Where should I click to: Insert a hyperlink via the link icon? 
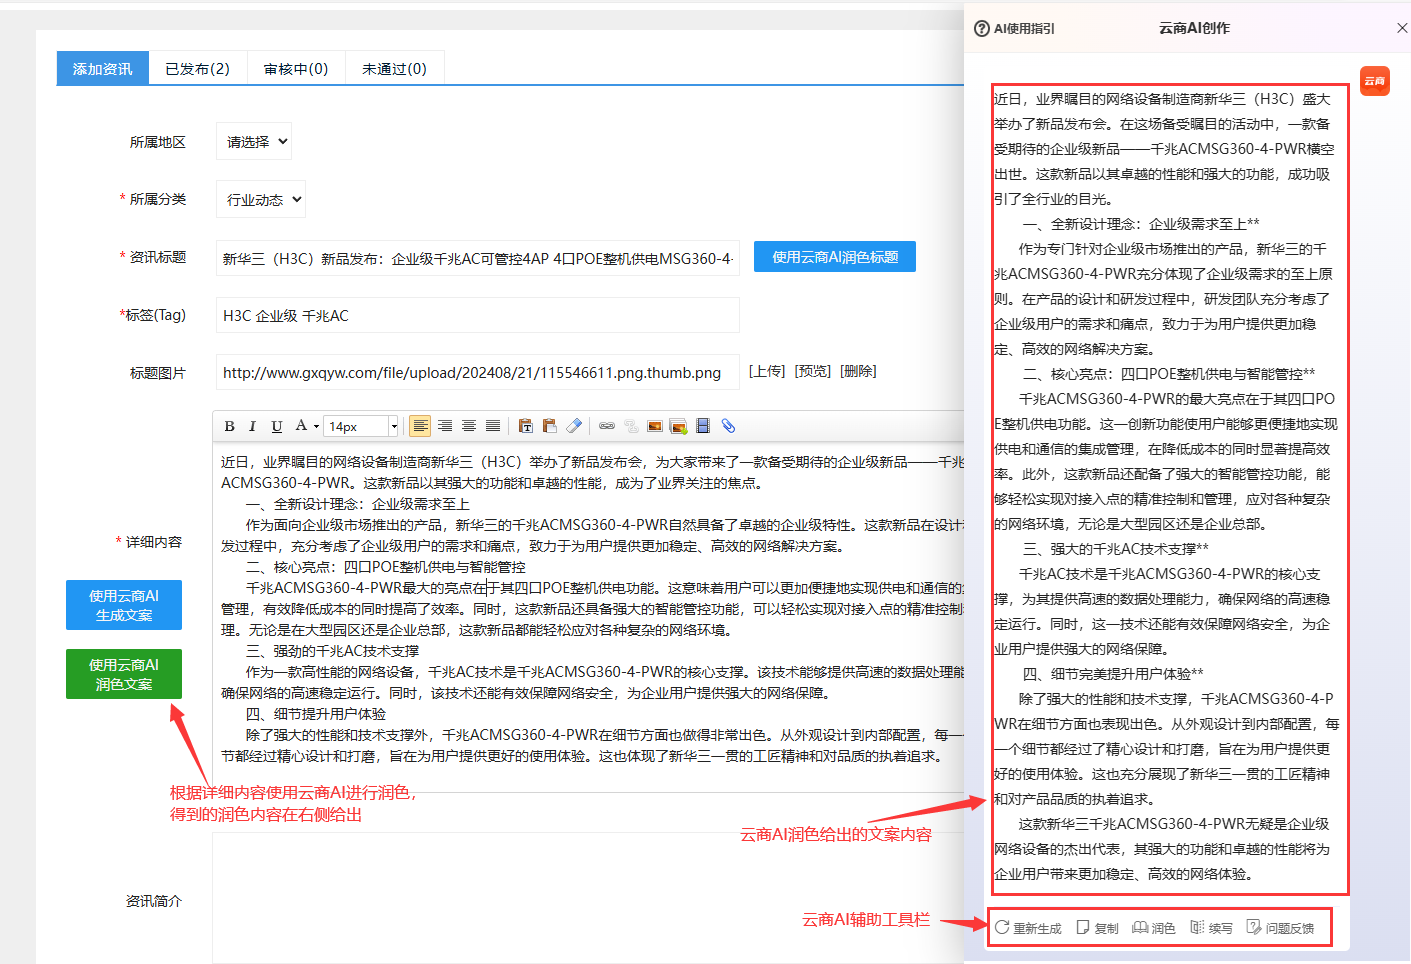607,426
